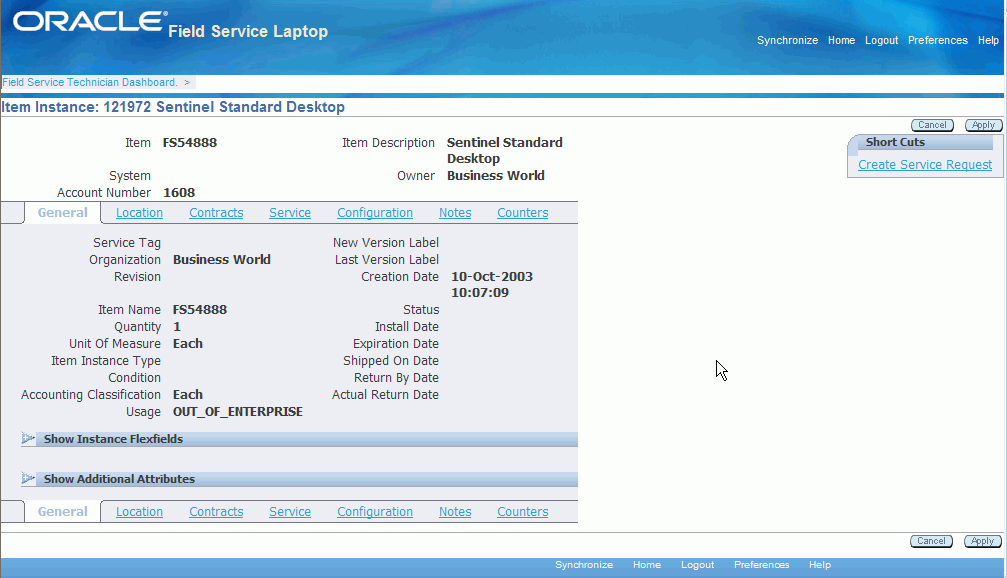Screen dimensions: 1007x578
Task: Click Organization value Business World
Action: pos(222,259)
